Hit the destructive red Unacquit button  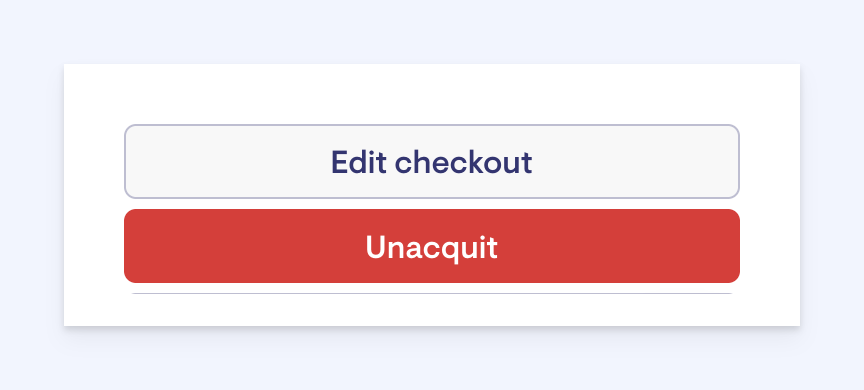coord(431,246)
